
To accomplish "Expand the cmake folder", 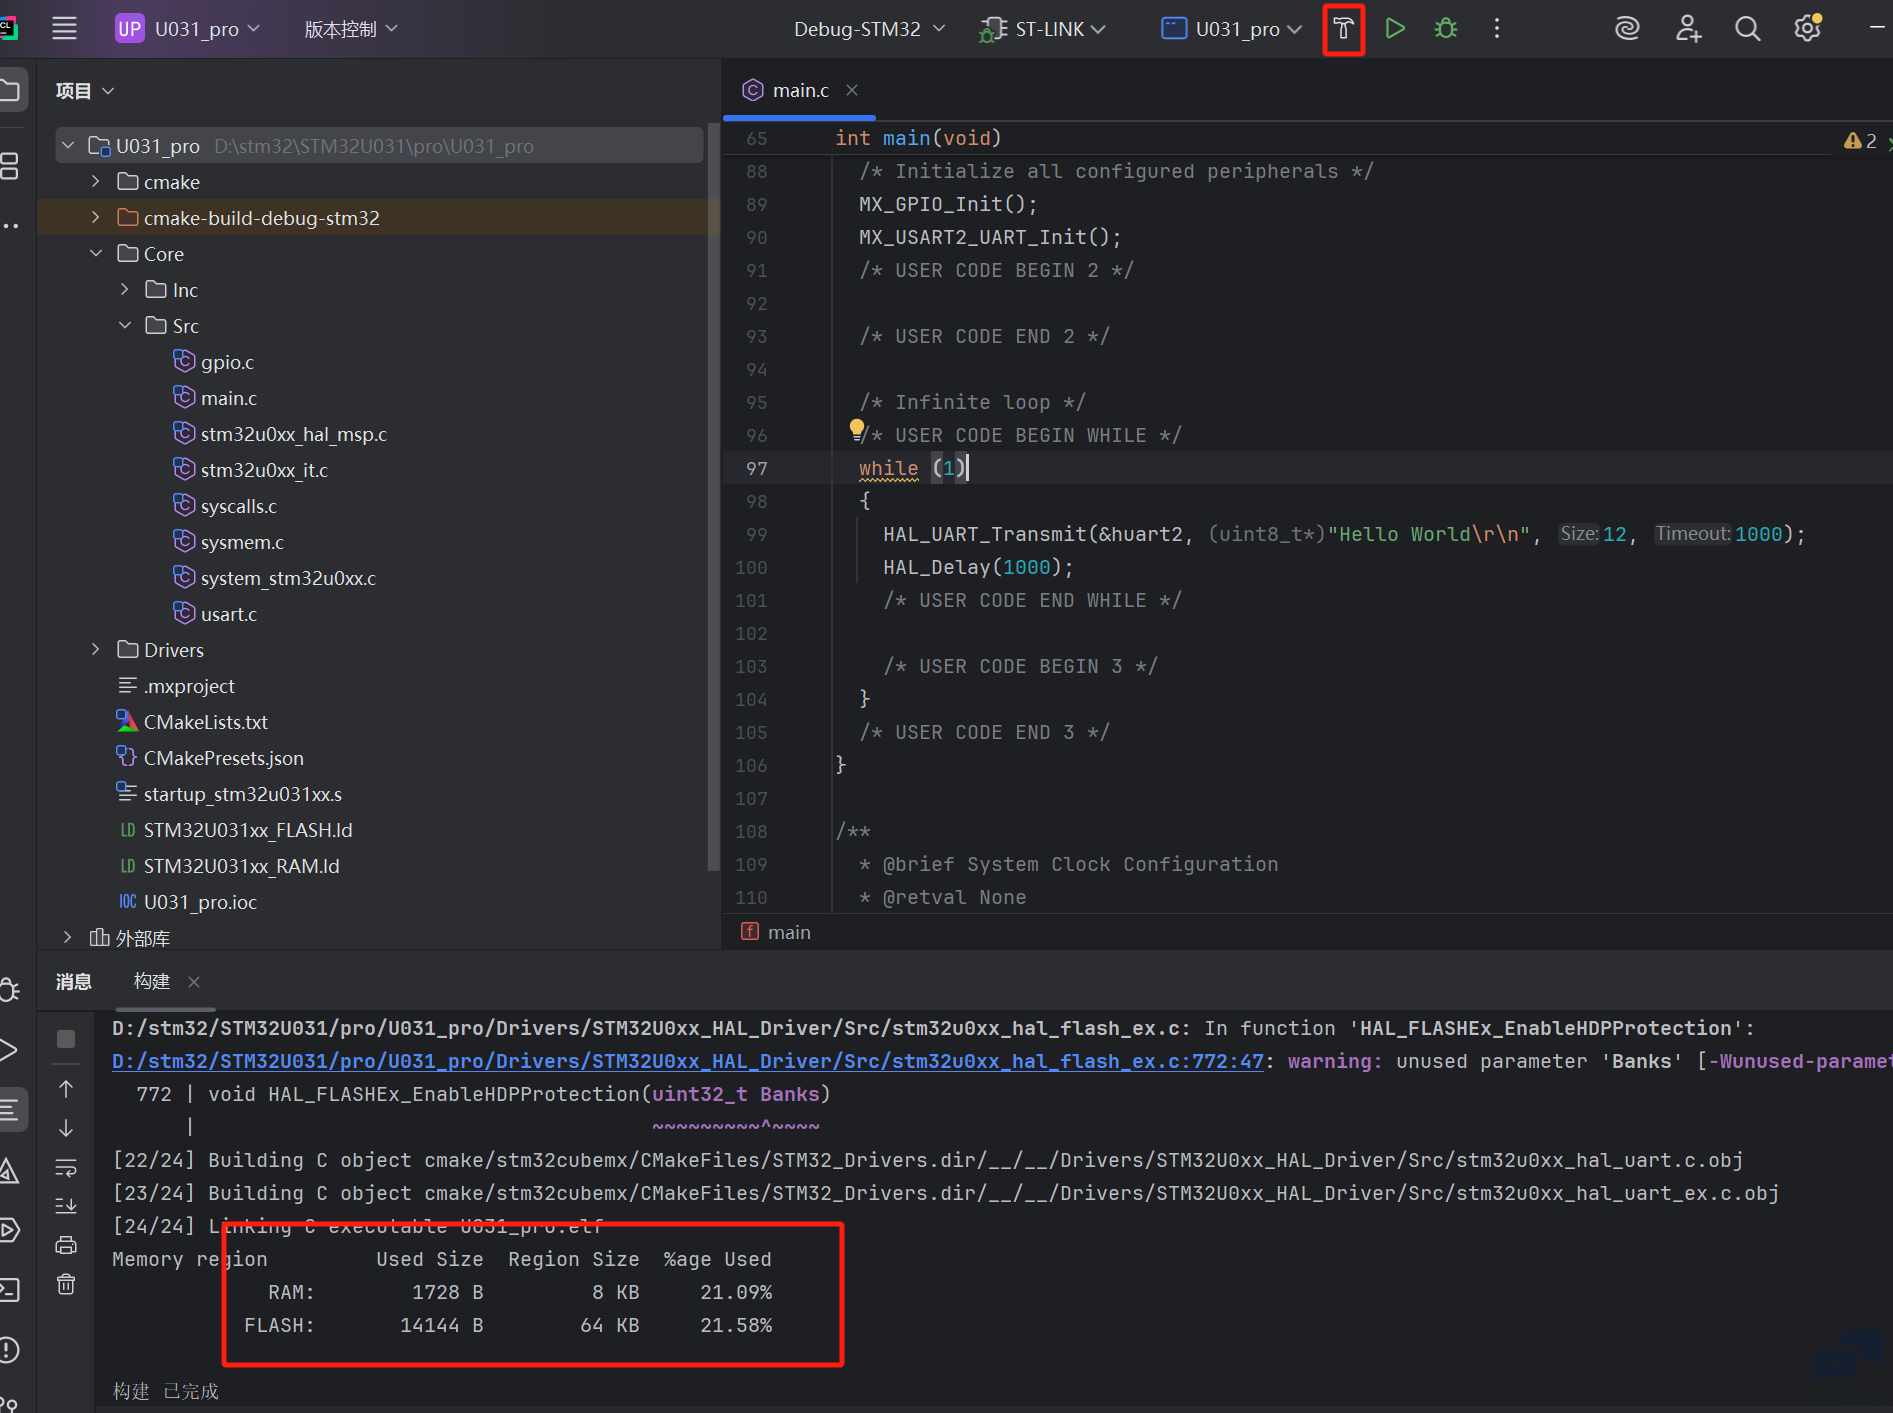I will click(96, 182).
